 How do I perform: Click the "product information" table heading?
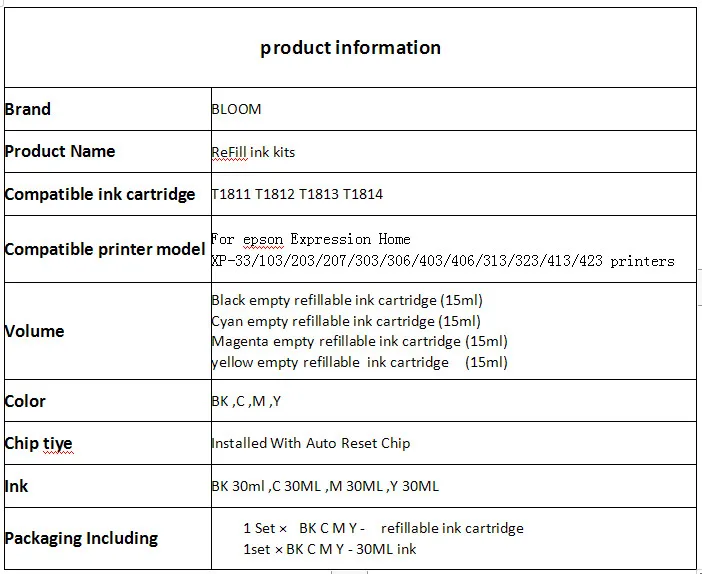(350, 48)
